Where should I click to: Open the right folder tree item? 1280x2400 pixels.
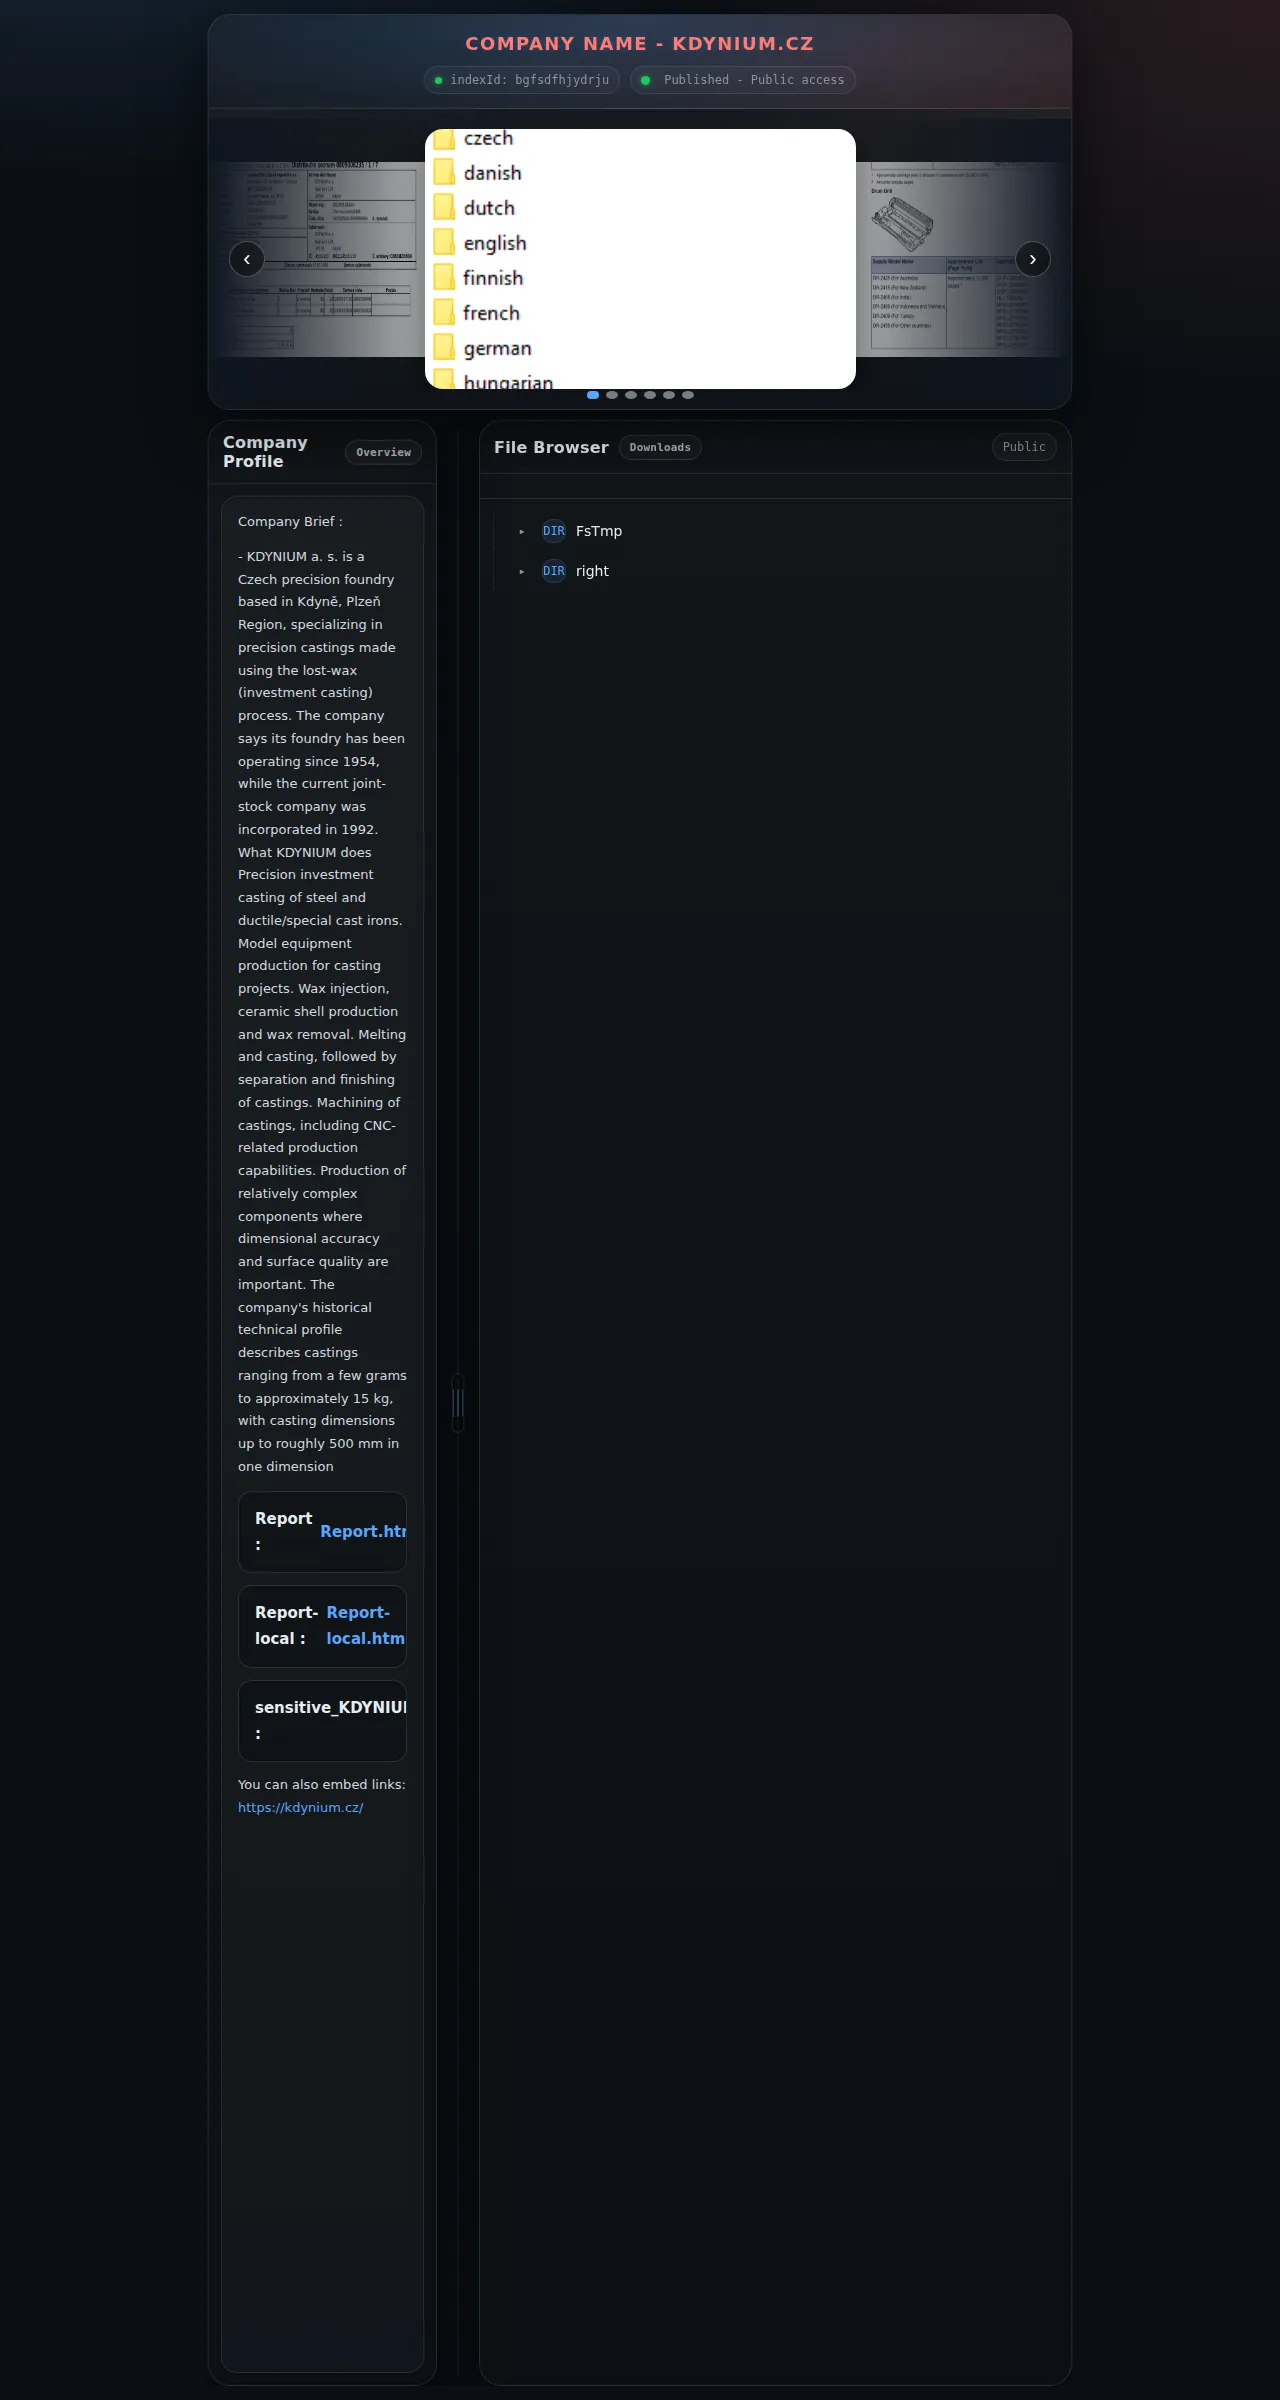click(592, 571)
